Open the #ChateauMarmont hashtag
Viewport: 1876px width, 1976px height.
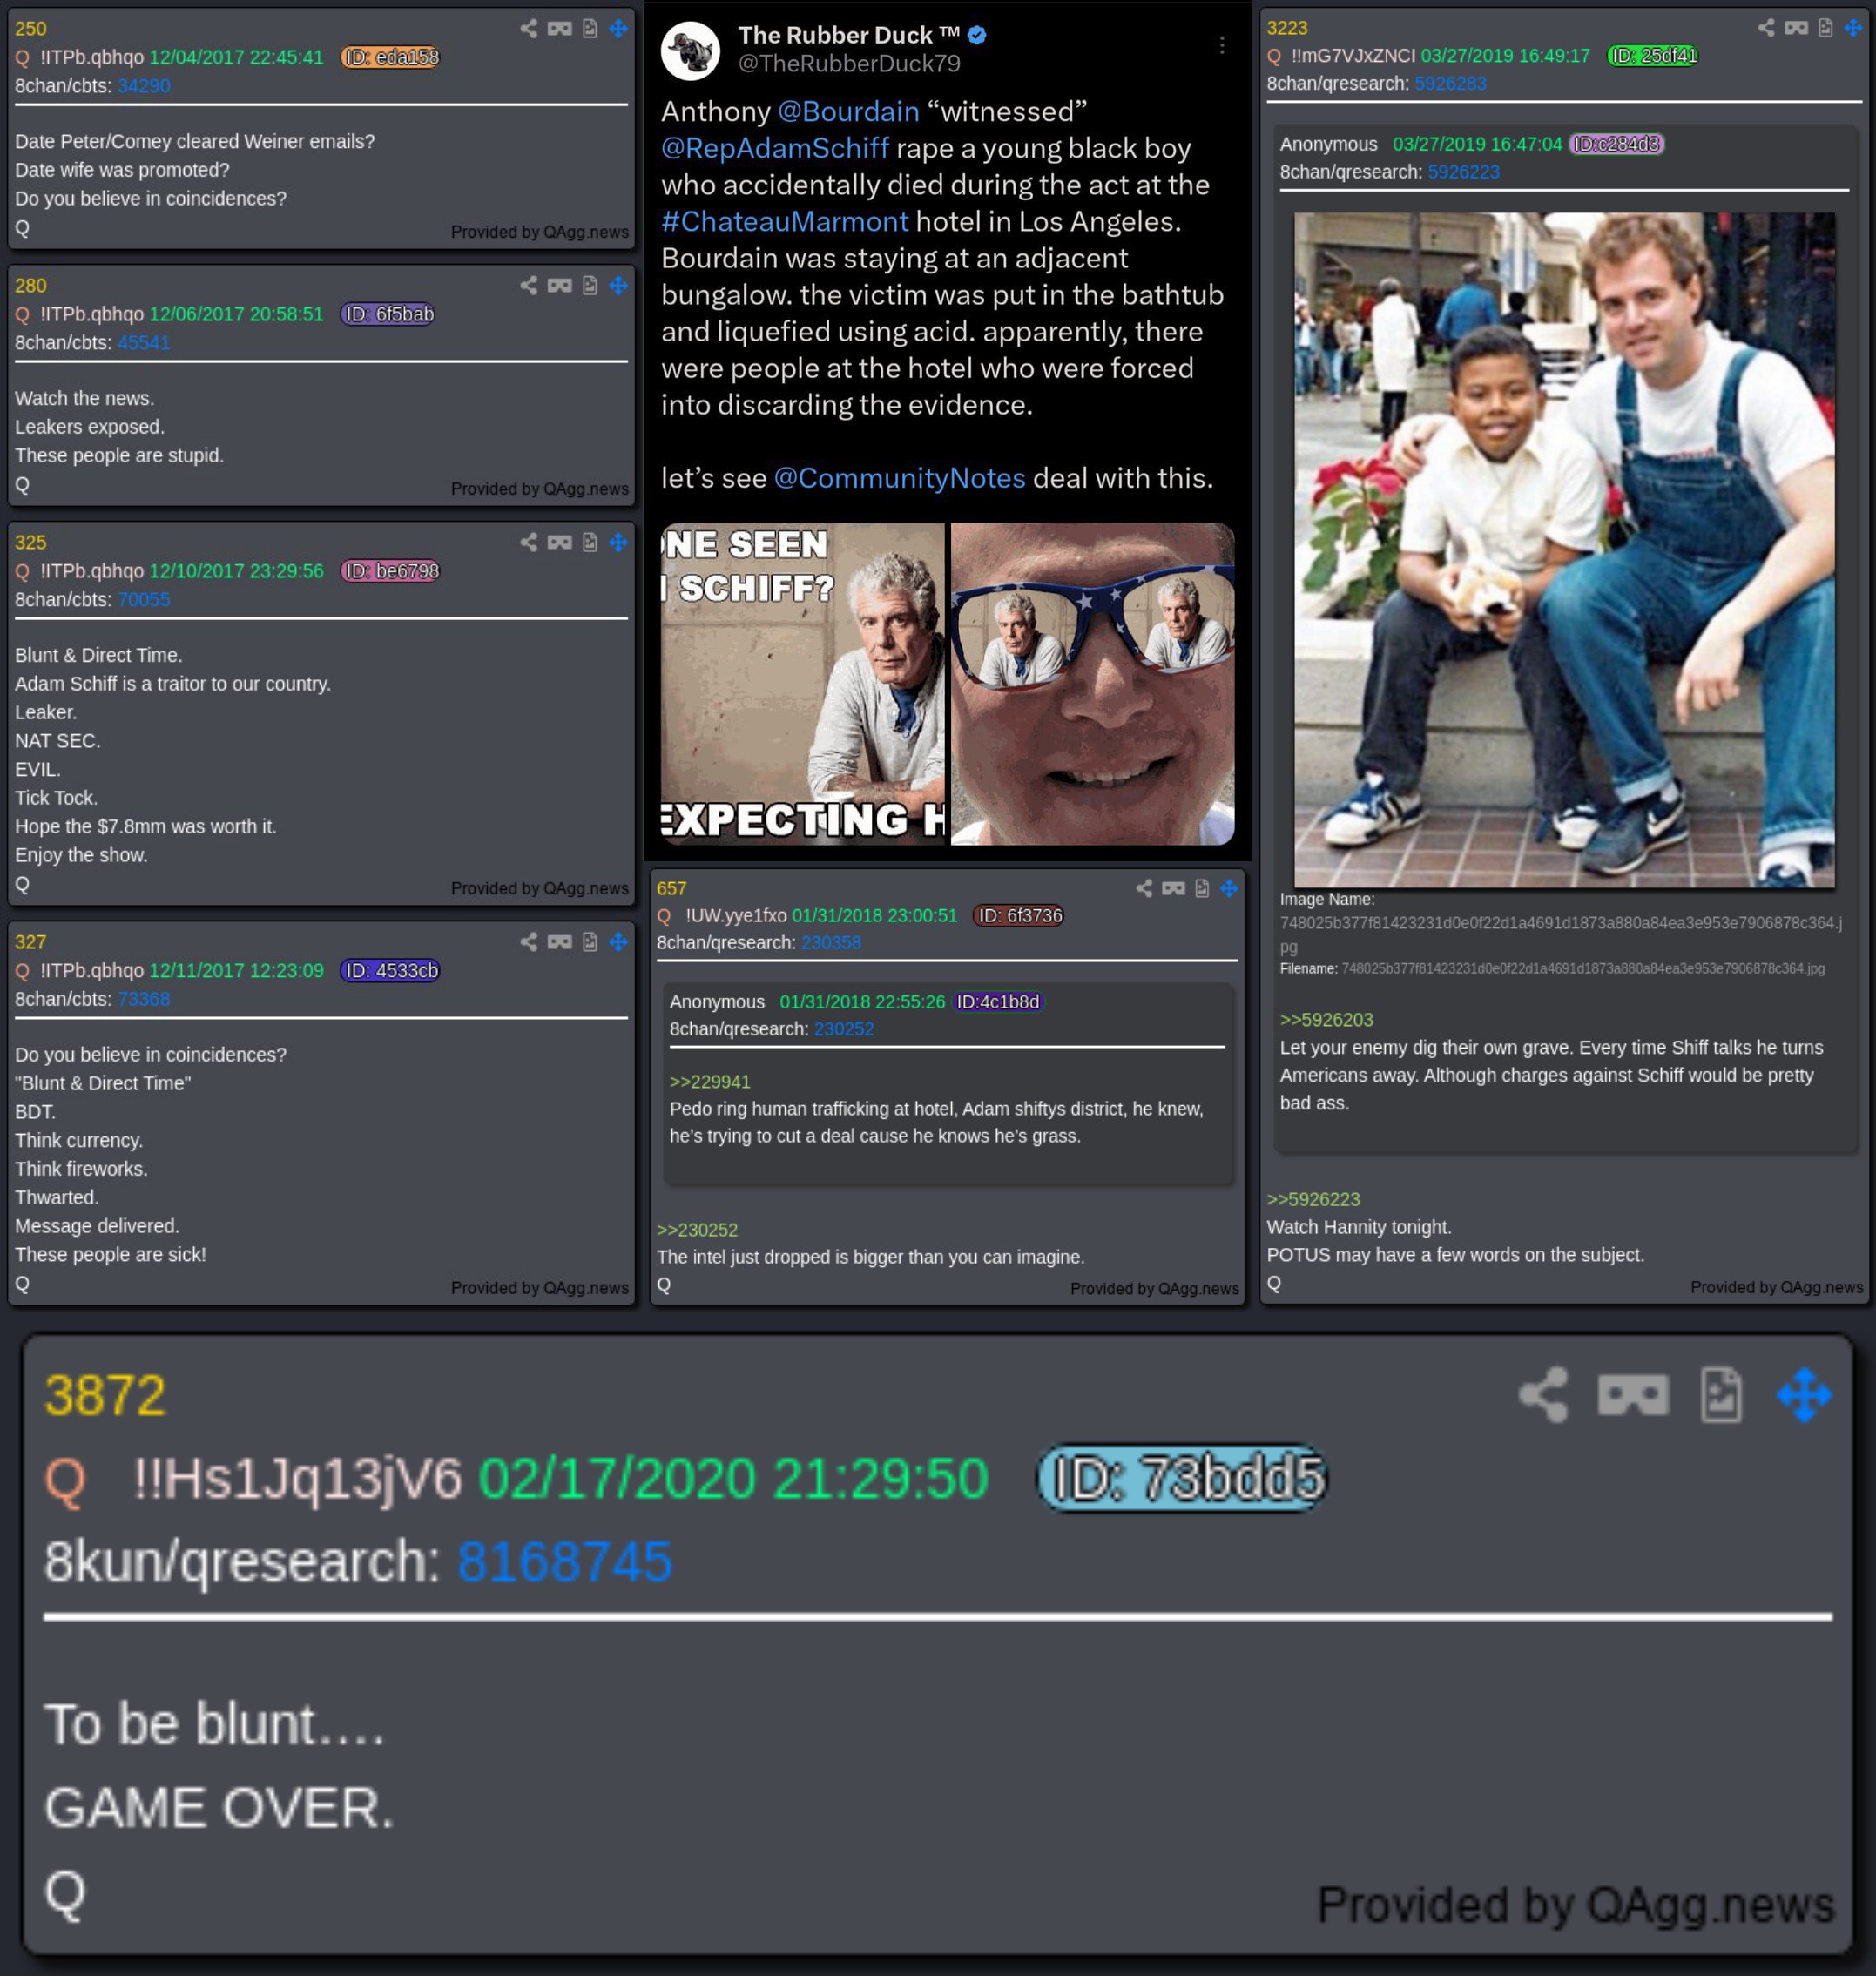785,221
